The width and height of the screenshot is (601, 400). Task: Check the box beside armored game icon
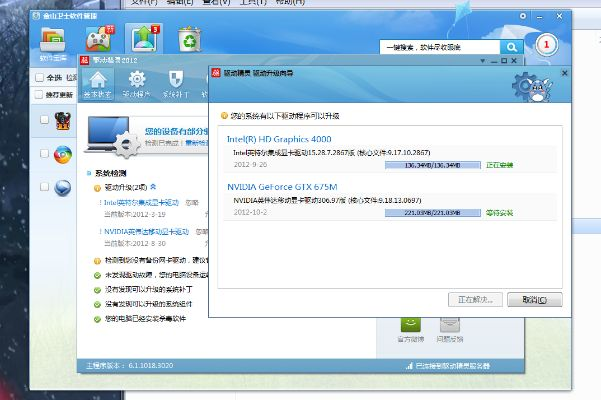point(44,120)
